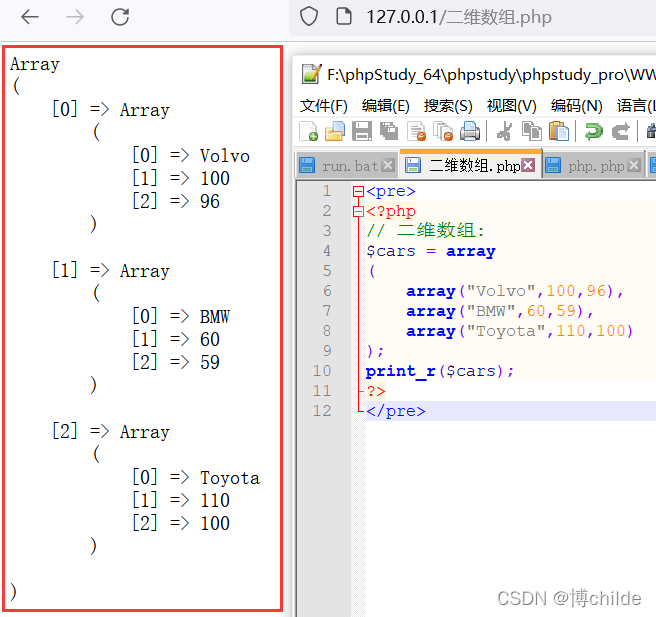Screen dimensions: 656x617
Task: Collapse the <?php fold marker
Action: (358, 212)
